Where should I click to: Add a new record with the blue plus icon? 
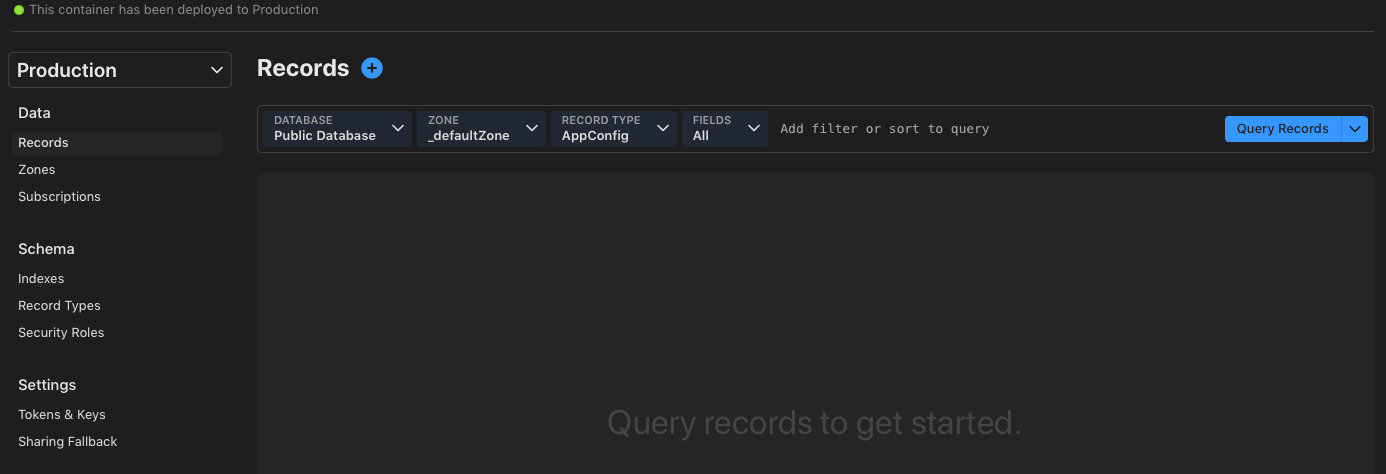(x=372, y=68)
